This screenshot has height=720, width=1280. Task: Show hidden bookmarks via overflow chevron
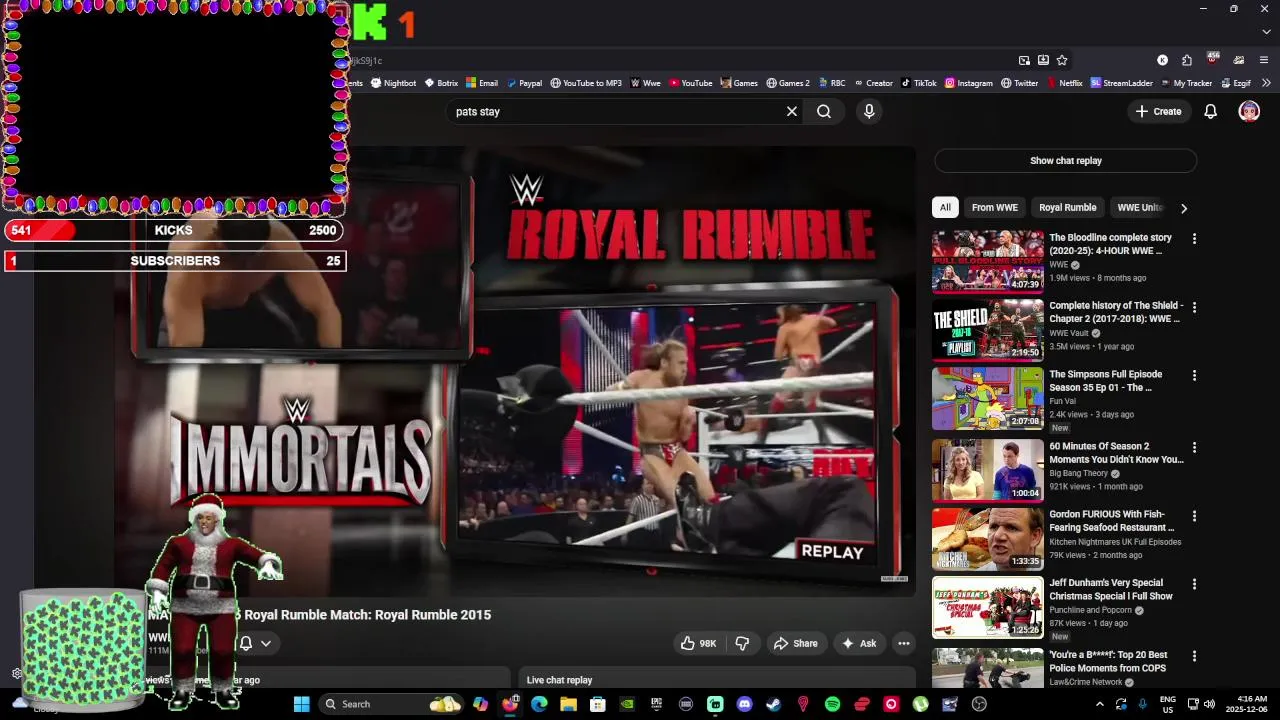coord(1267,83)
